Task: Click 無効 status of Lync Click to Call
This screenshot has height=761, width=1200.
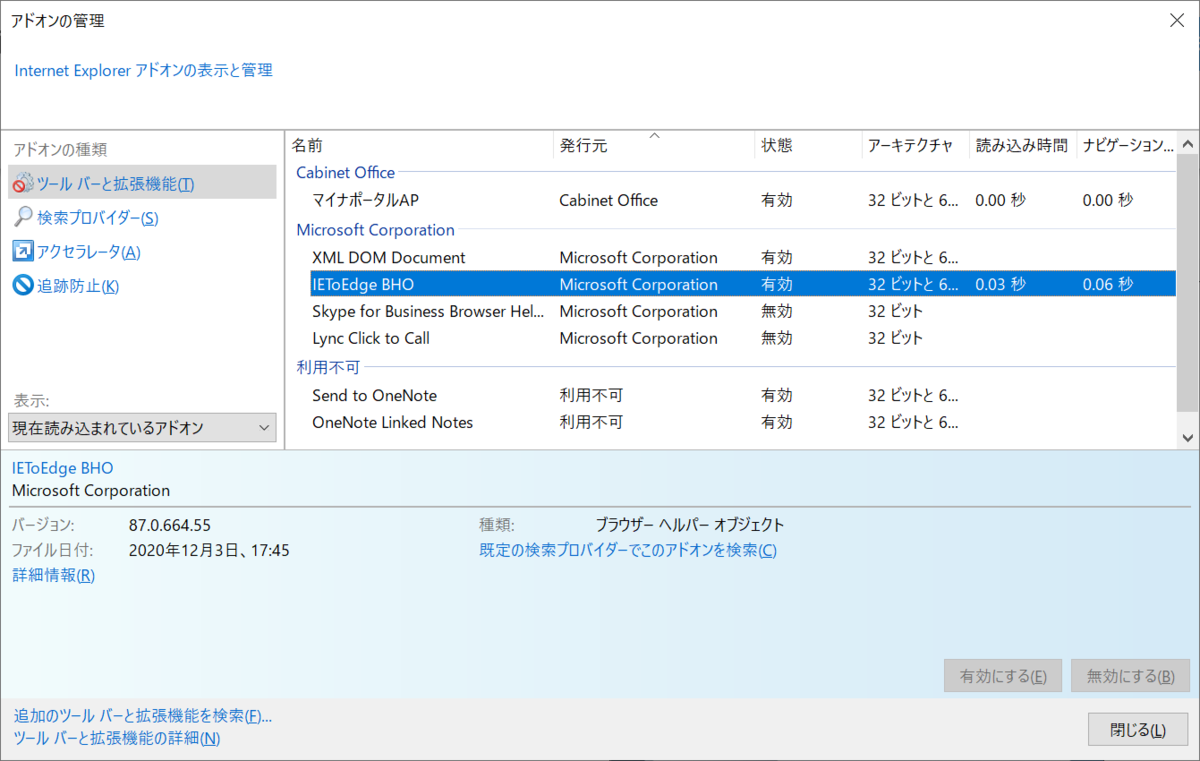Action: point(777,338)
